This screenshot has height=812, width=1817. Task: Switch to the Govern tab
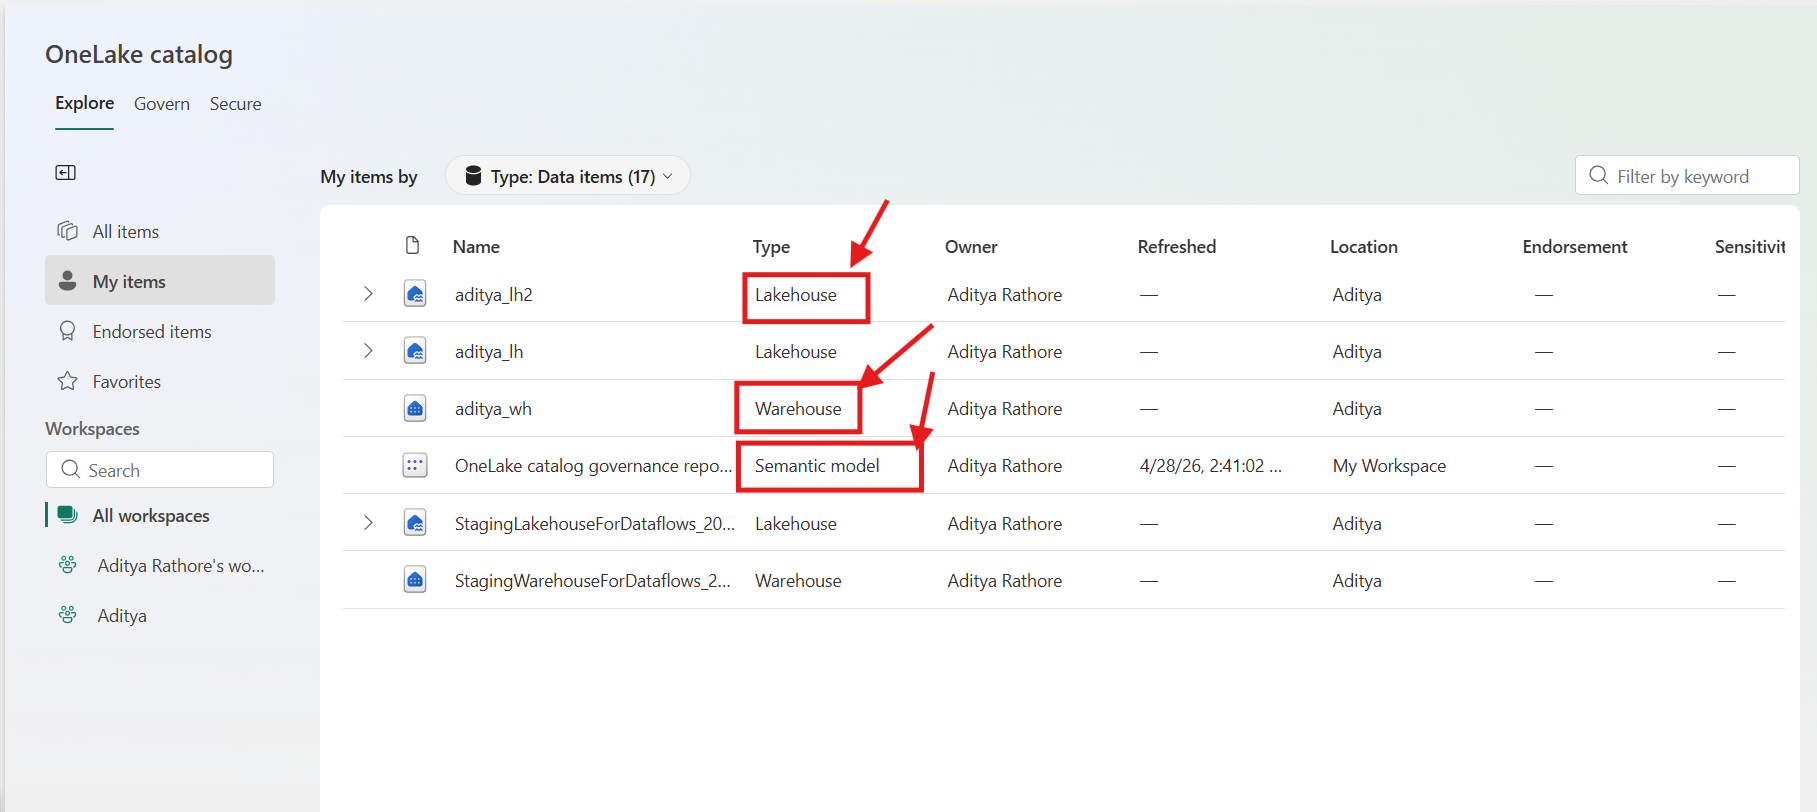162,104
